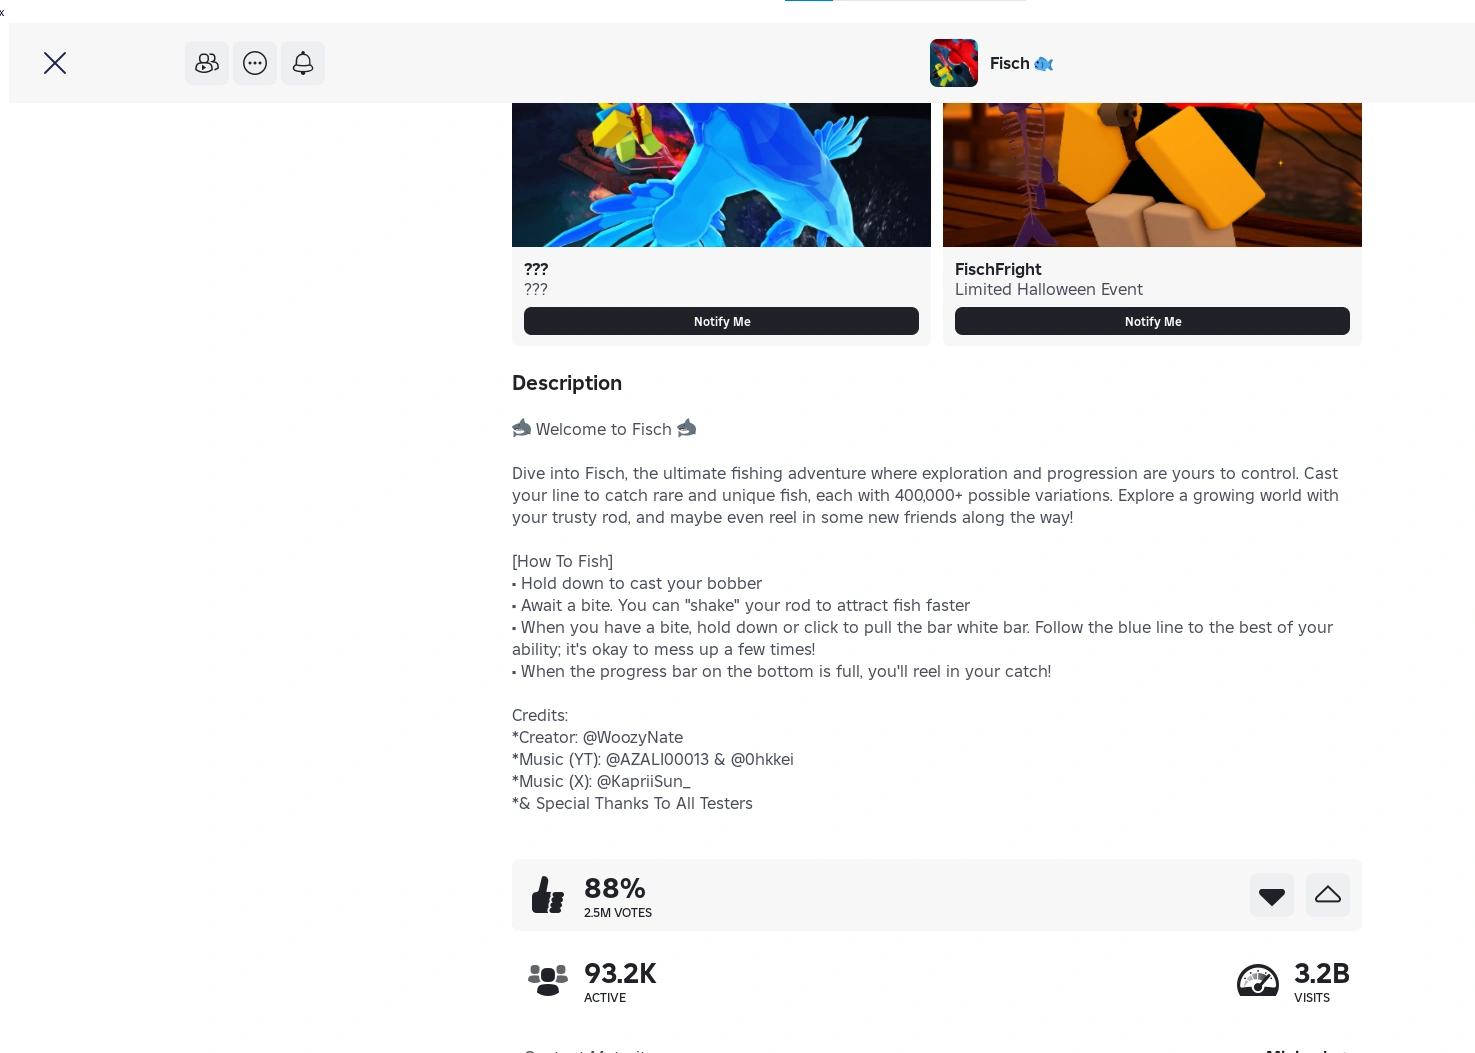Click the 3.2B visits count
The width and height of the screenshot is (1475, 1053).
pos(1322,973)
